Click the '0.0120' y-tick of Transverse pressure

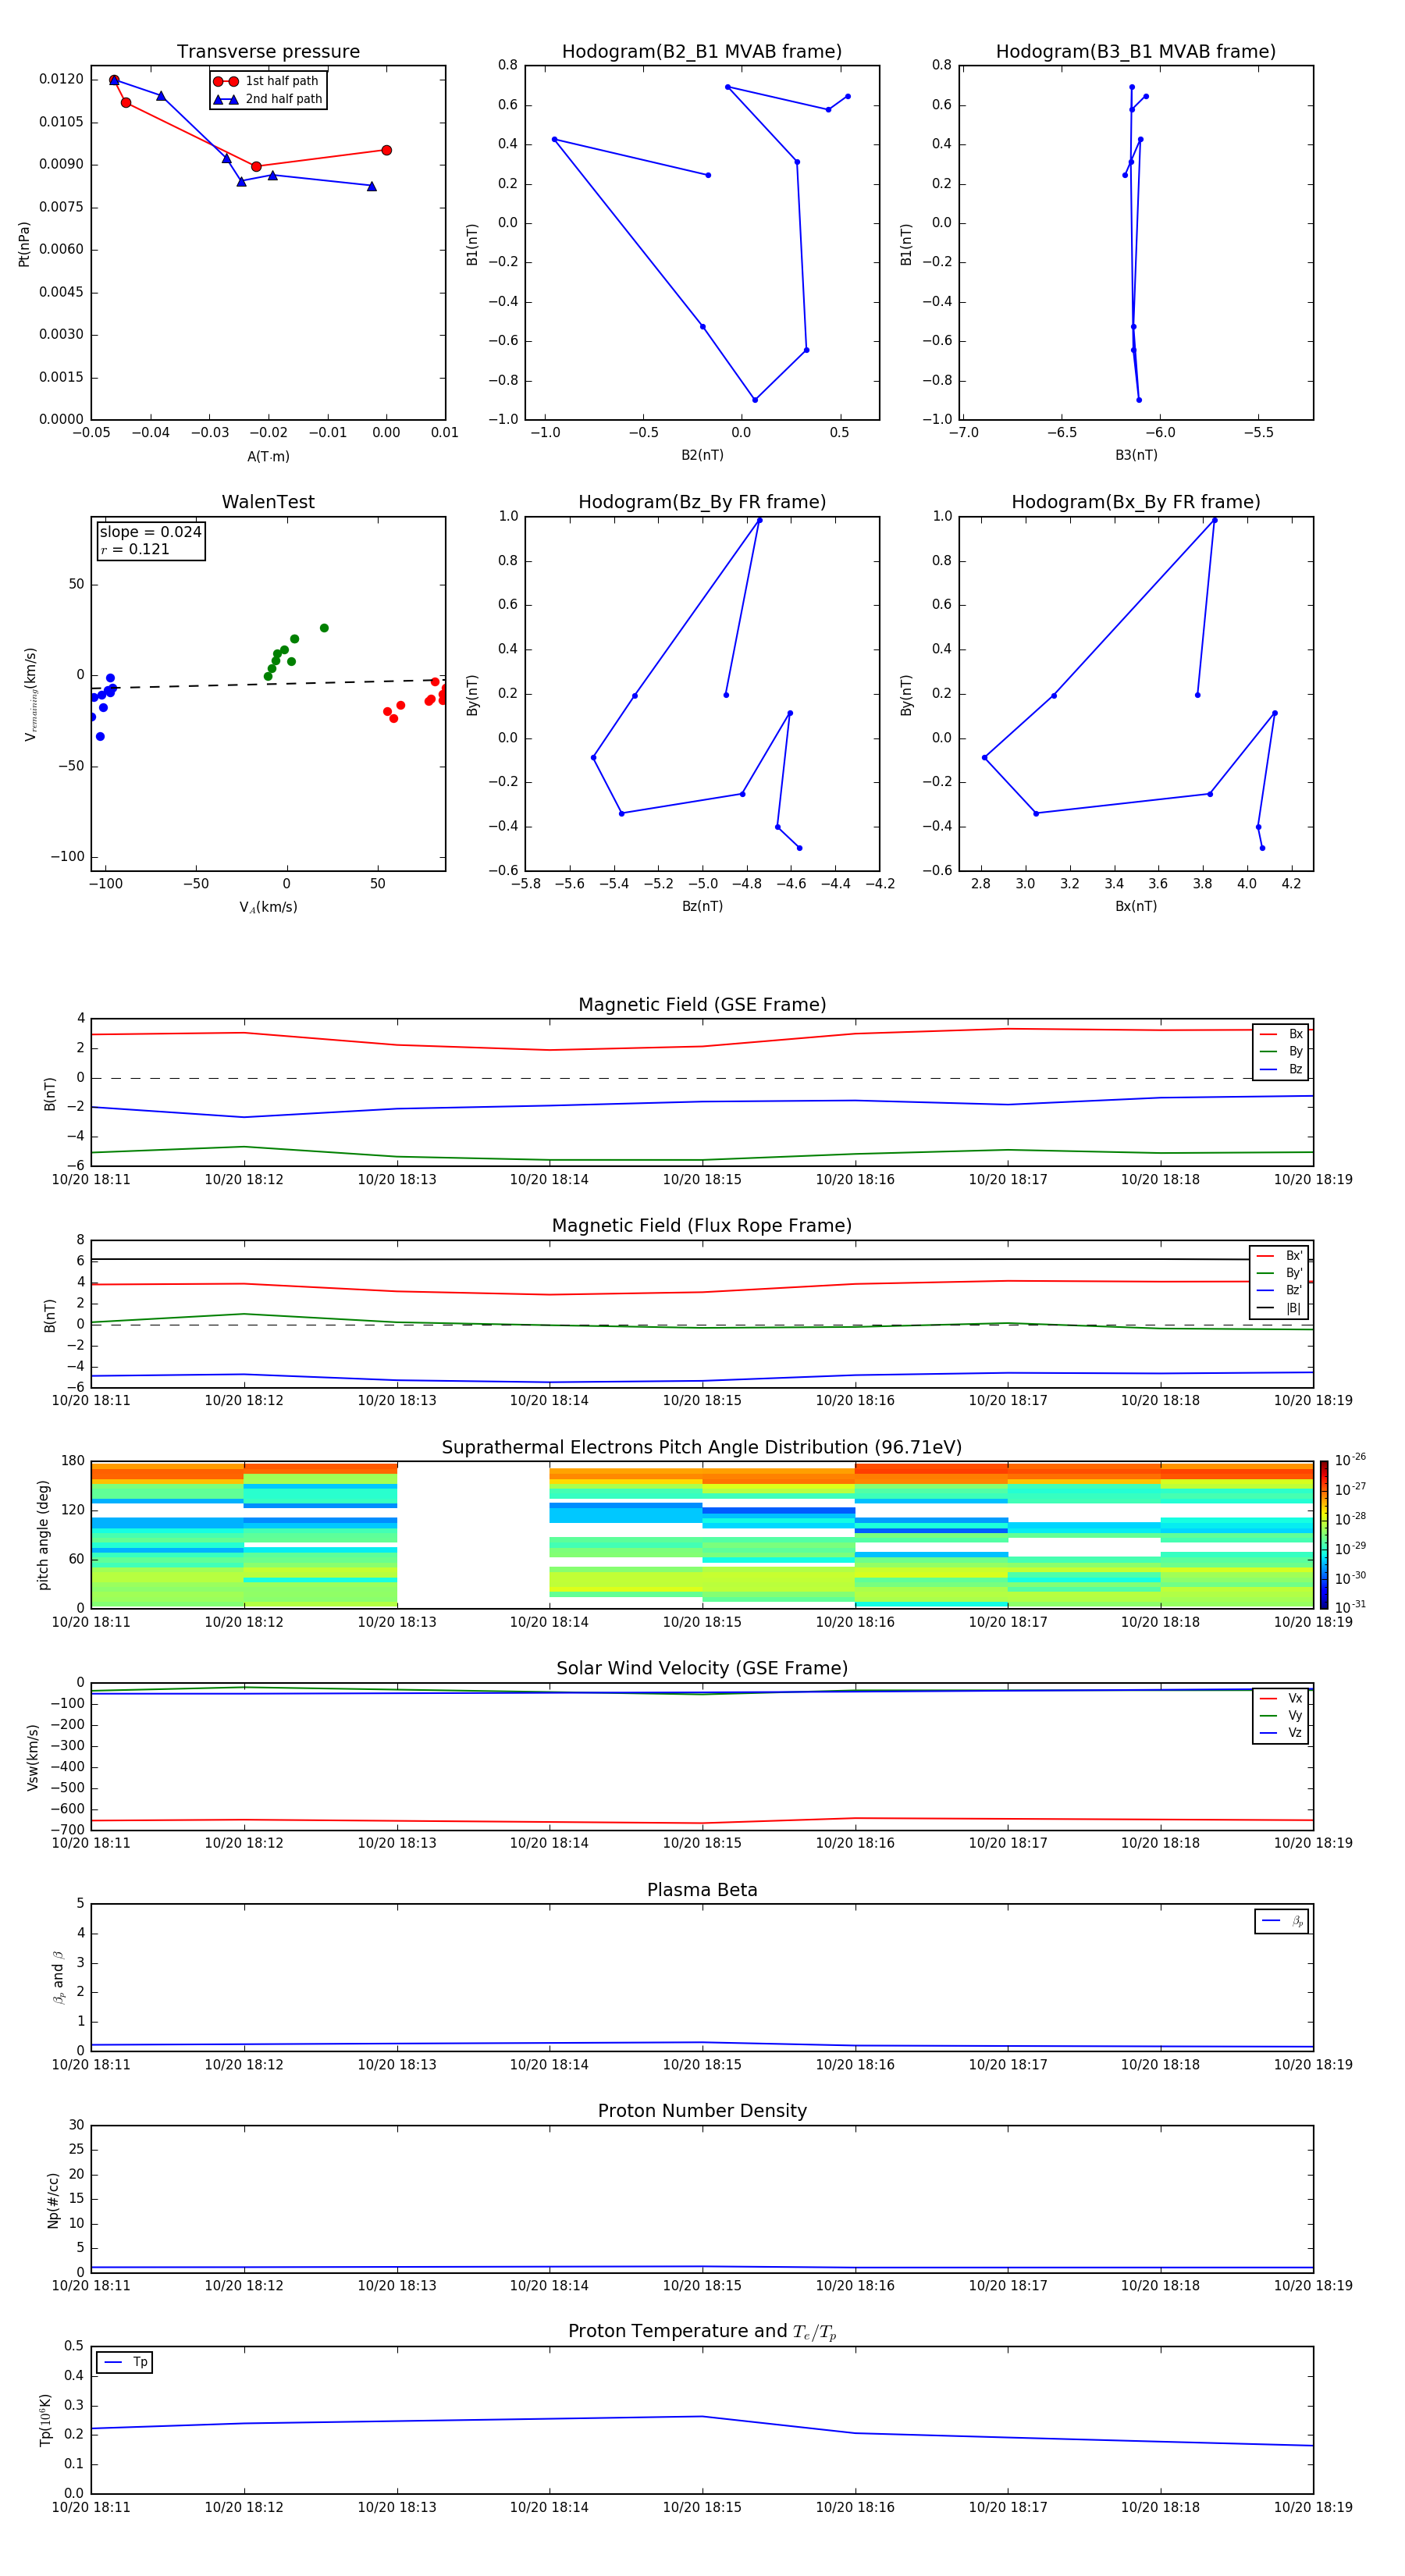click(61, 79)
